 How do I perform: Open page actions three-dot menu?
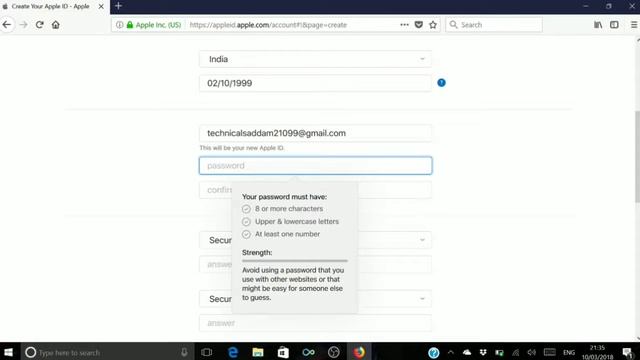(x=404, y=25)
